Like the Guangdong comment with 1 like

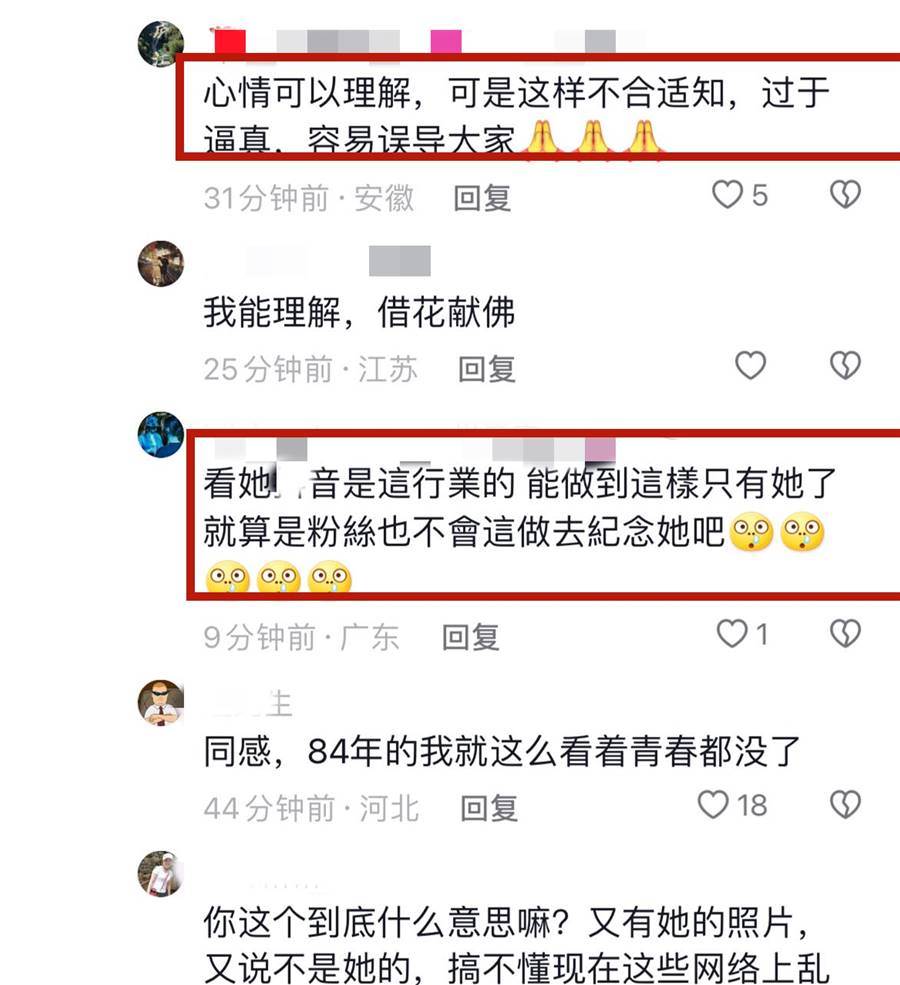point(732,633)
